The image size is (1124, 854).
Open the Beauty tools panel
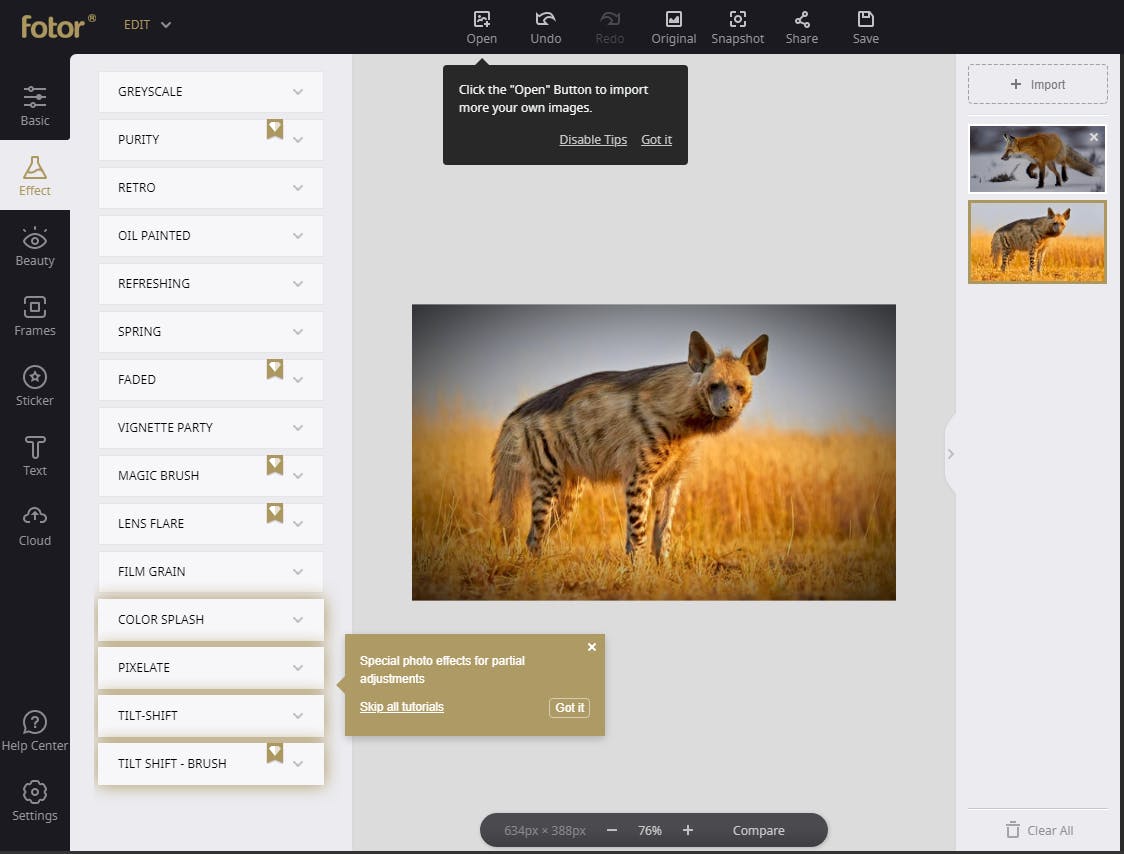pos(35,246)
